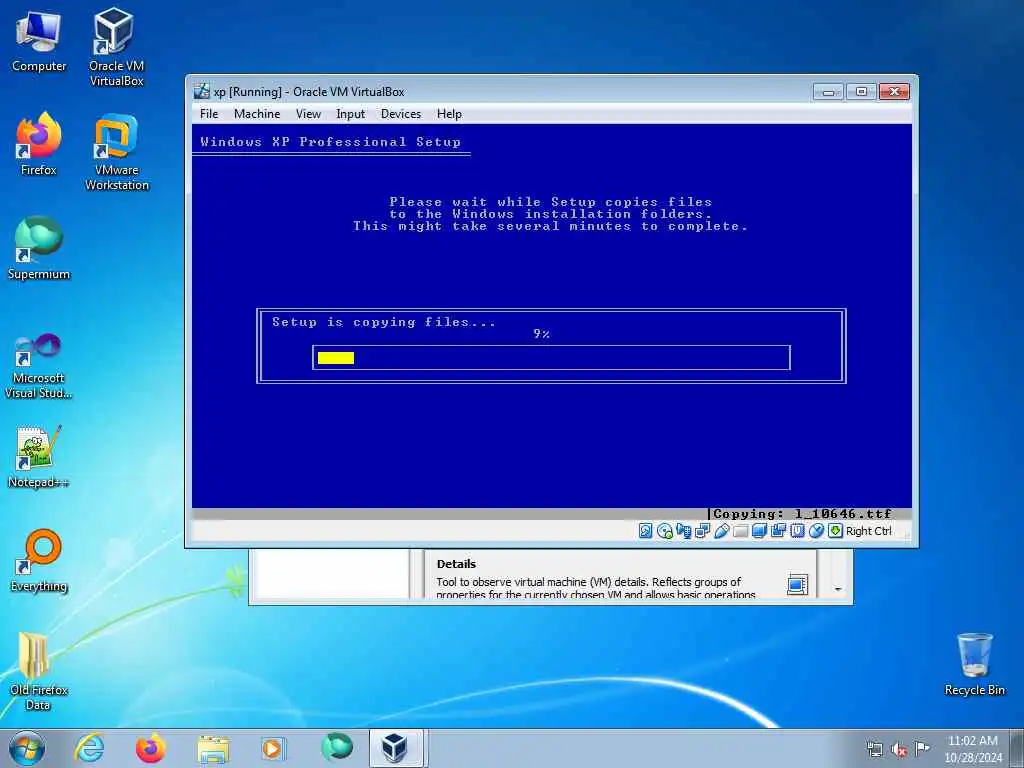Click the VirtualBox taskbar button
1024x768 pixels.
click(x=395, y=748)
